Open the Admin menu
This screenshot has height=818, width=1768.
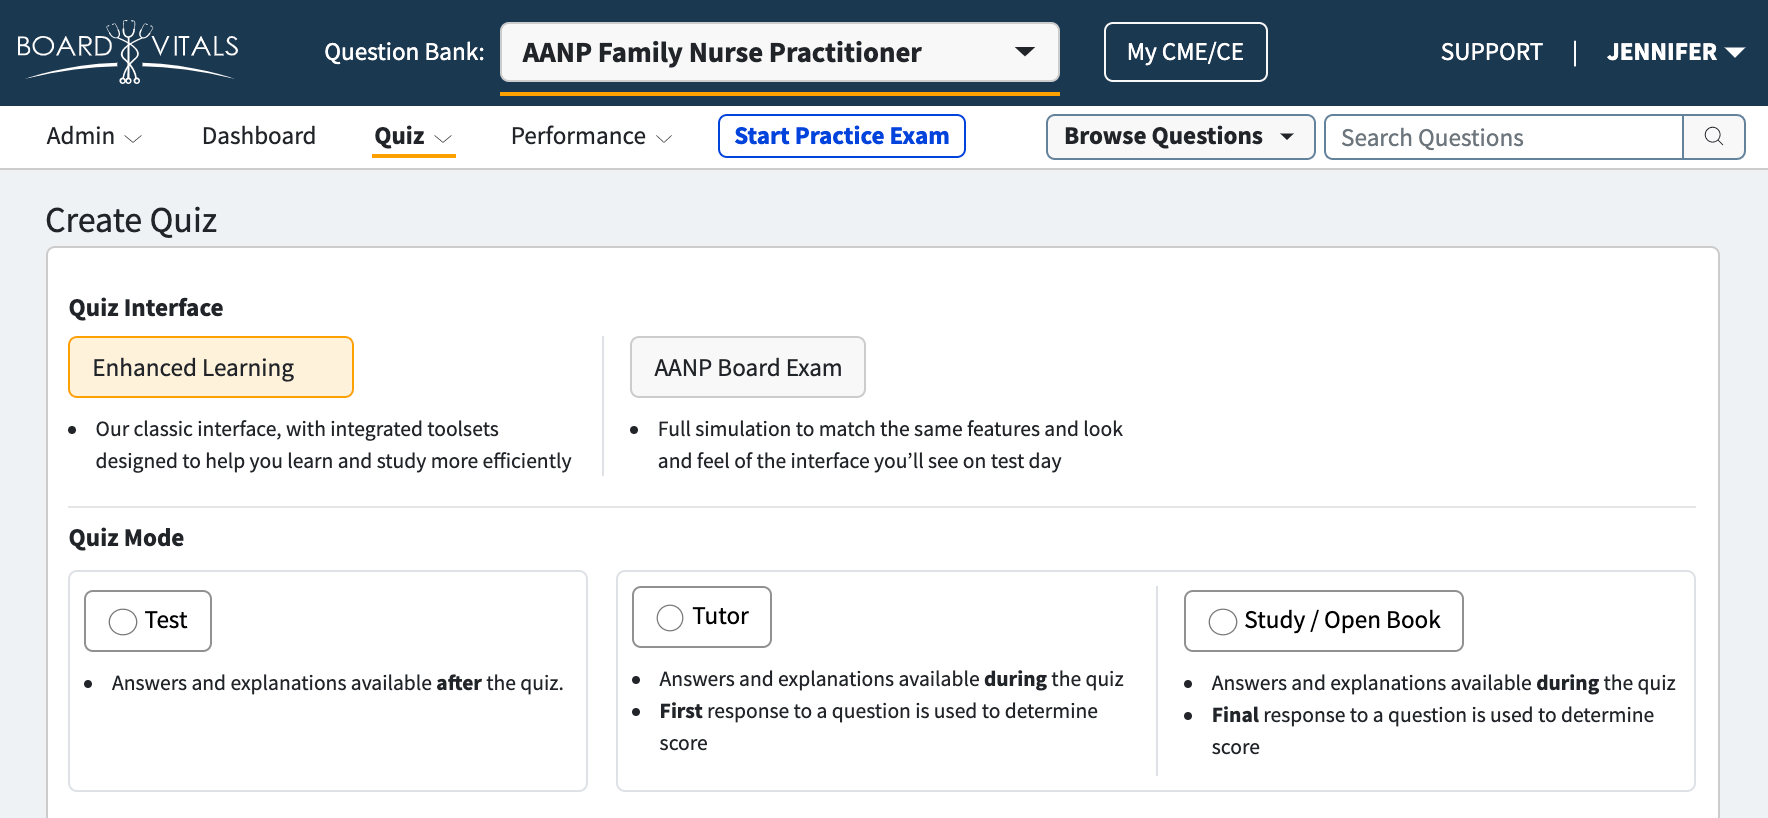point(94,137)
